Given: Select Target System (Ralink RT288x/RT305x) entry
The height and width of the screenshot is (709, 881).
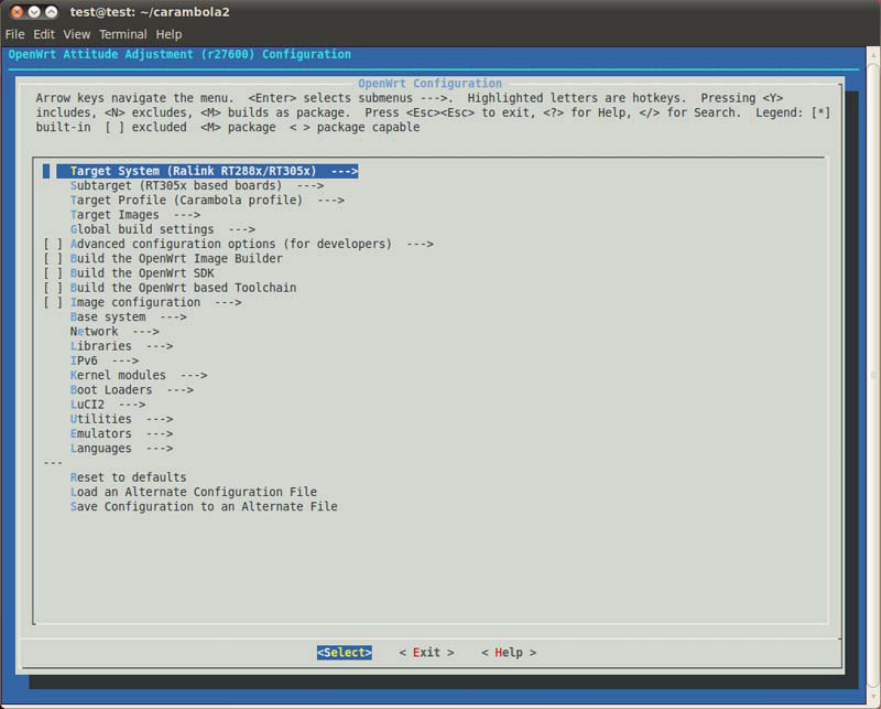Looking at the screenshot, I should point(207,171).
